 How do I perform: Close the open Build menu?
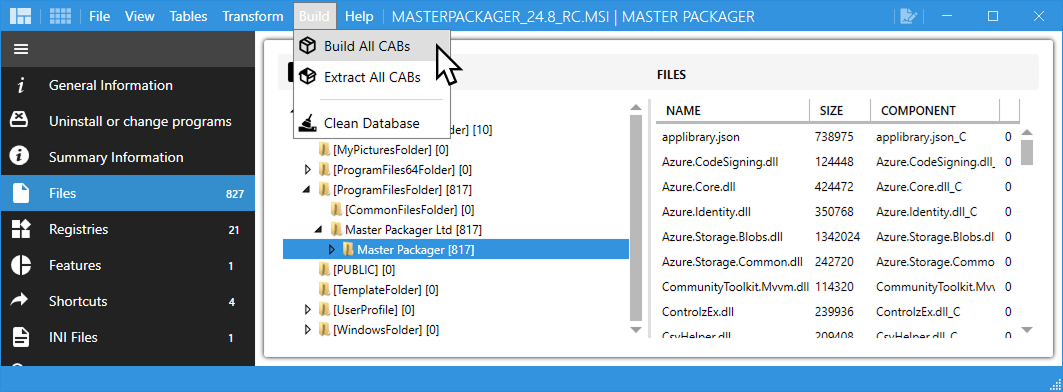(315, 16)
